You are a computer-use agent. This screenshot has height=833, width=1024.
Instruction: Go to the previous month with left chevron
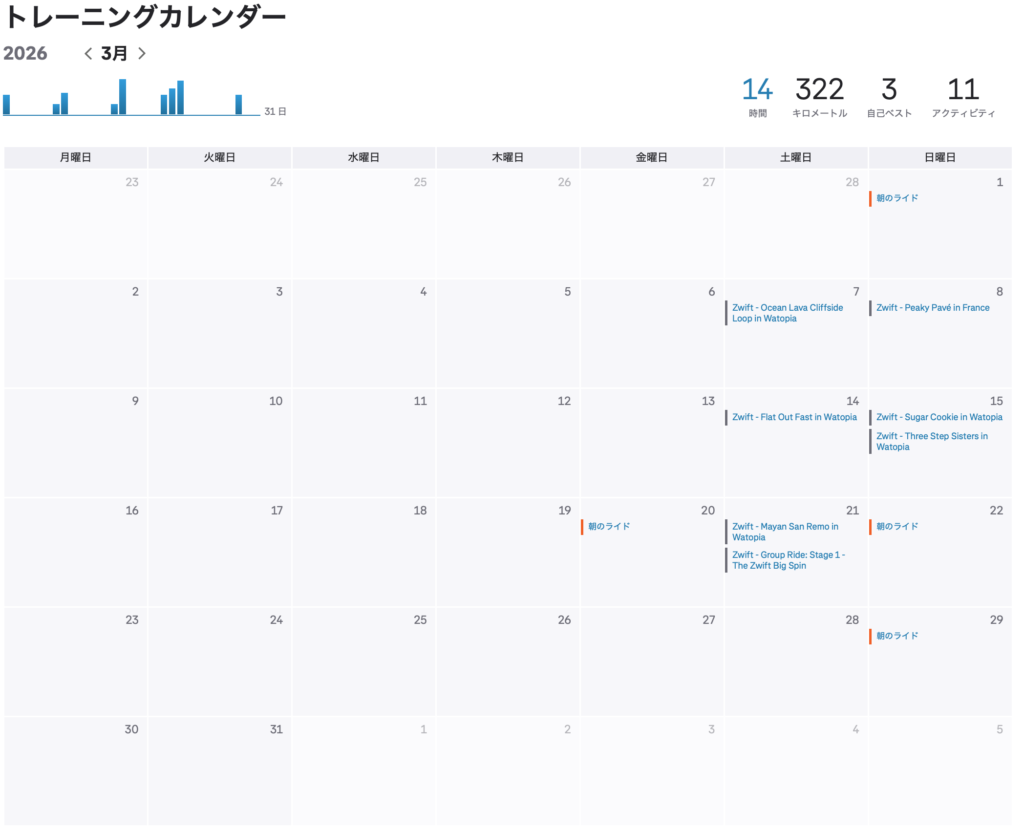[88, 54]
